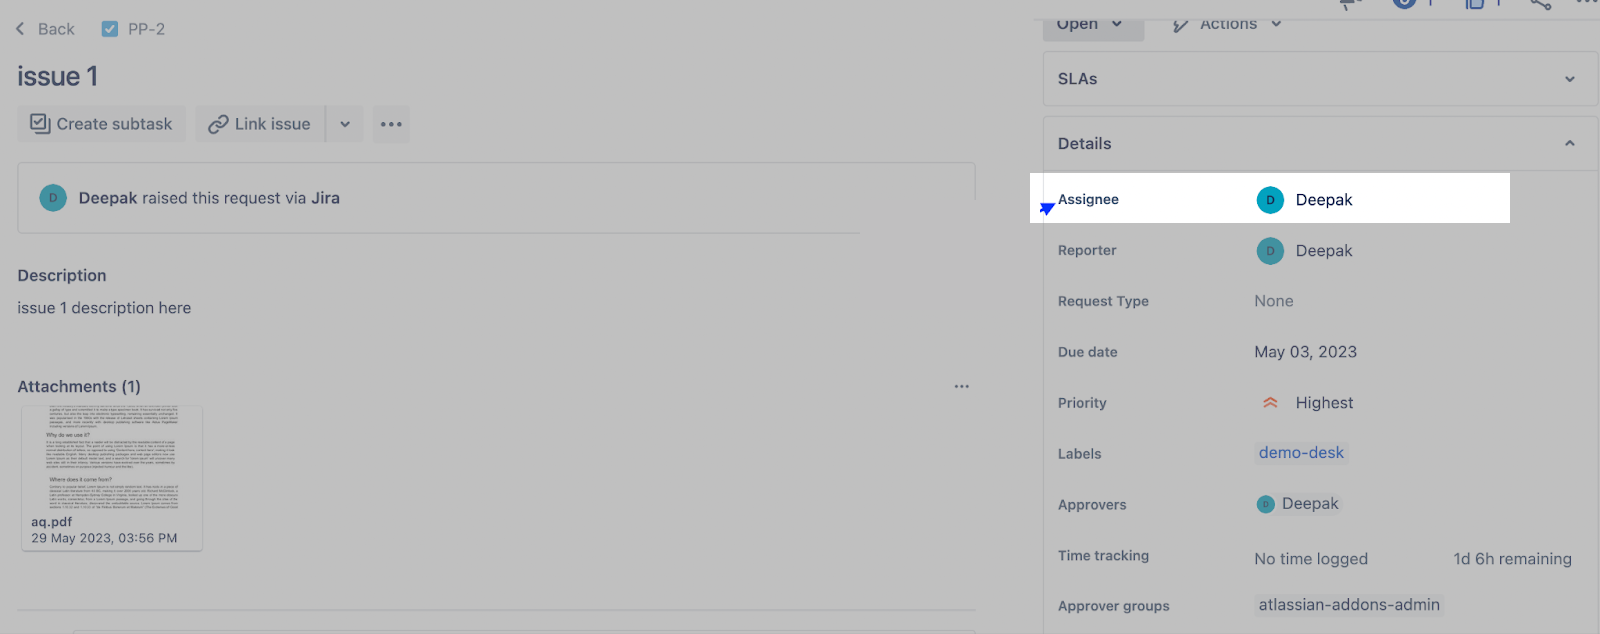
Task: Click the Approvers avatar for Deepak
Action: pos(1266,504)
